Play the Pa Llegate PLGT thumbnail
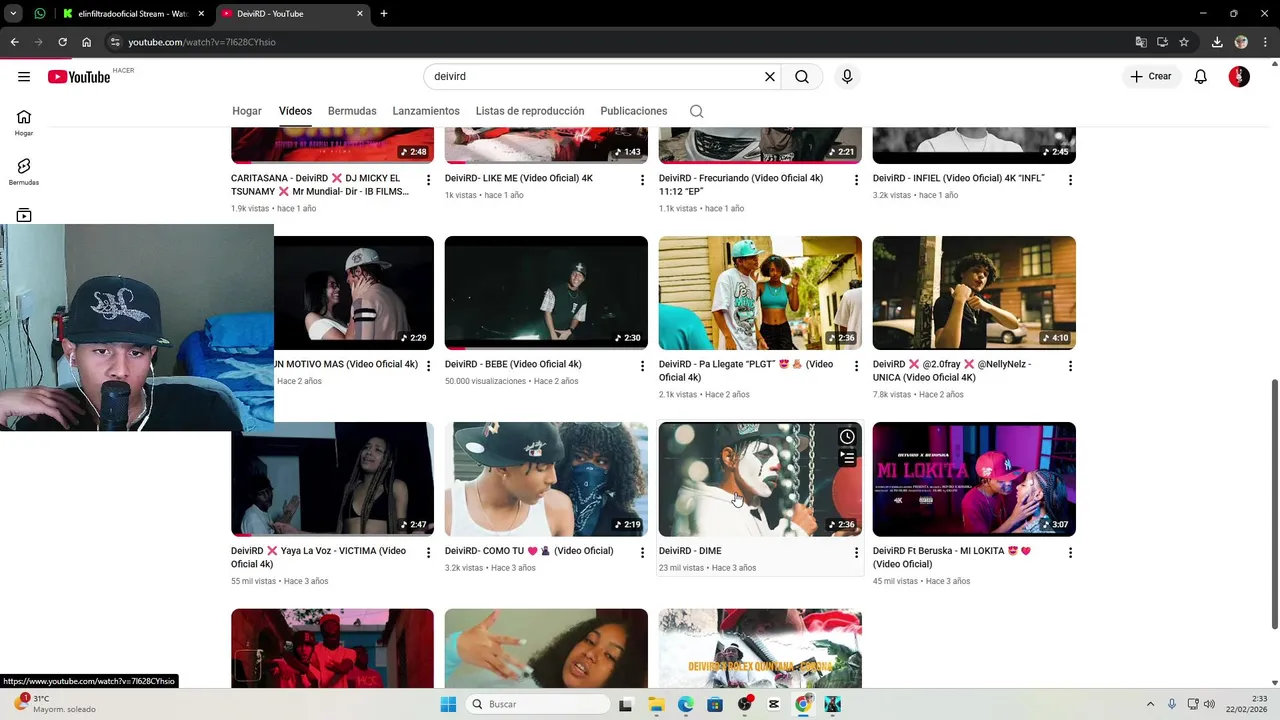This screenshot has width=1280, height=720. [x=760, y=293]
